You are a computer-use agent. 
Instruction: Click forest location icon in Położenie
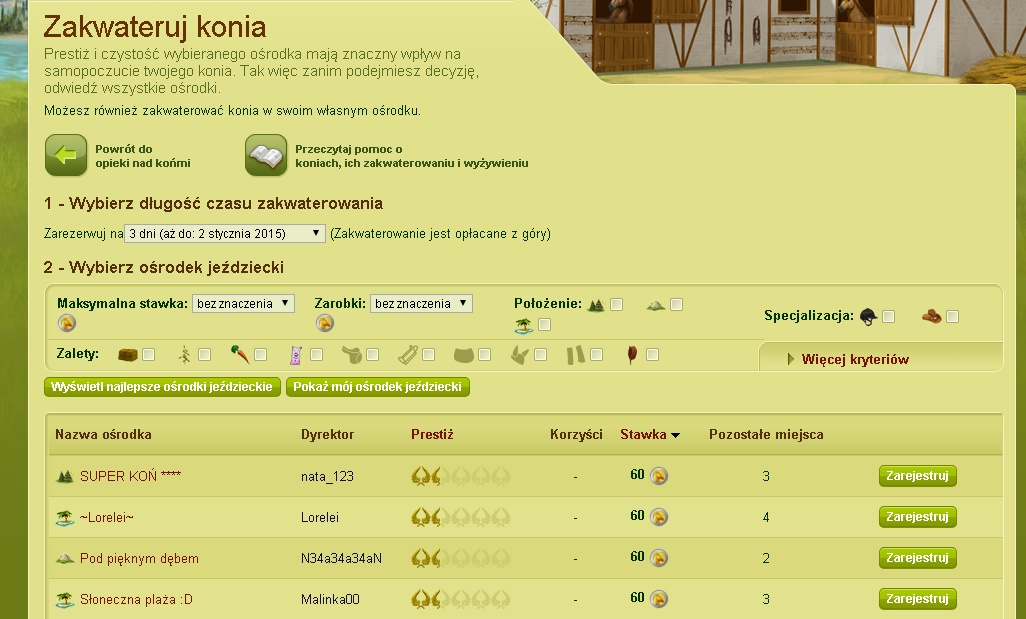pos(596,305)
